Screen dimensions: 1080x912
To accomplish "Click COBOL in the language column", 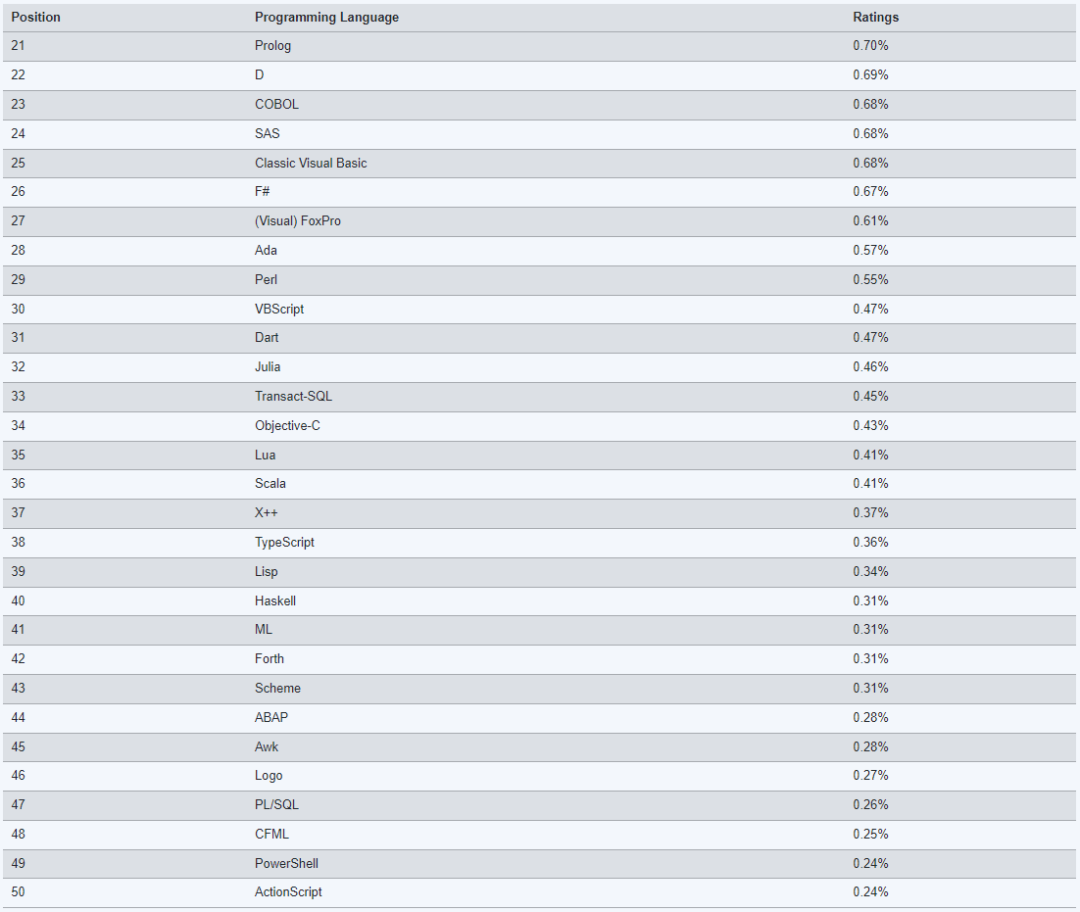I will pos(277,104).
